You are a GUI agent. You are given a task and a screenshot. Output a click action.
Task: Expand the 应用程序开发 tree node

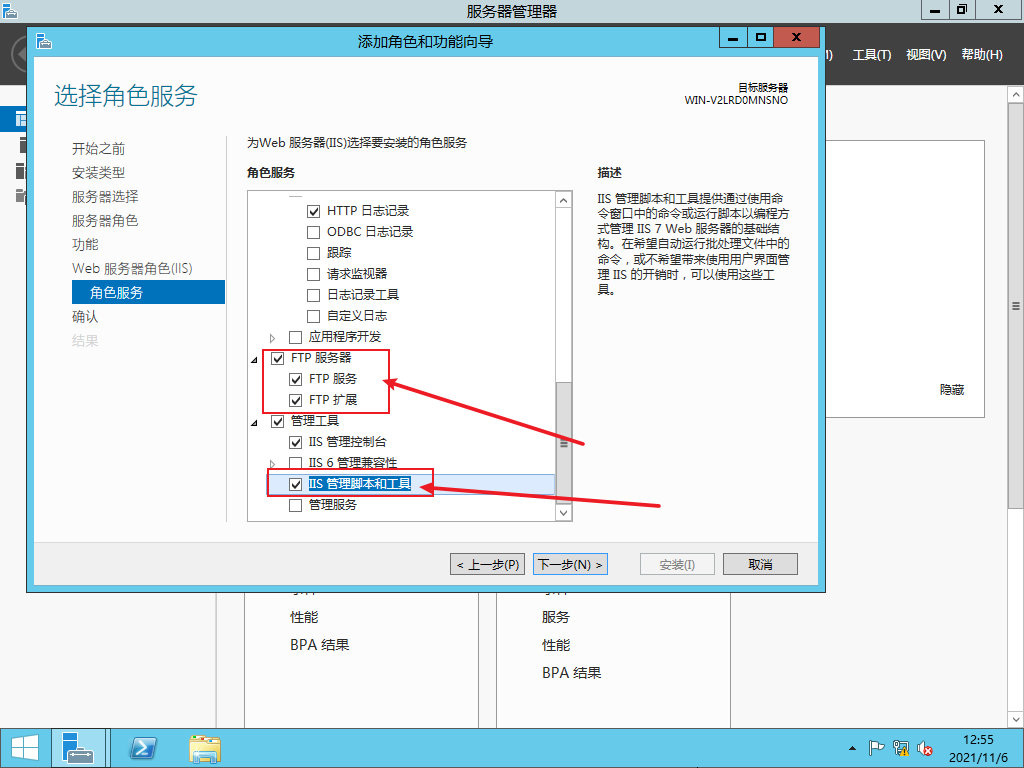click(272, 338)
